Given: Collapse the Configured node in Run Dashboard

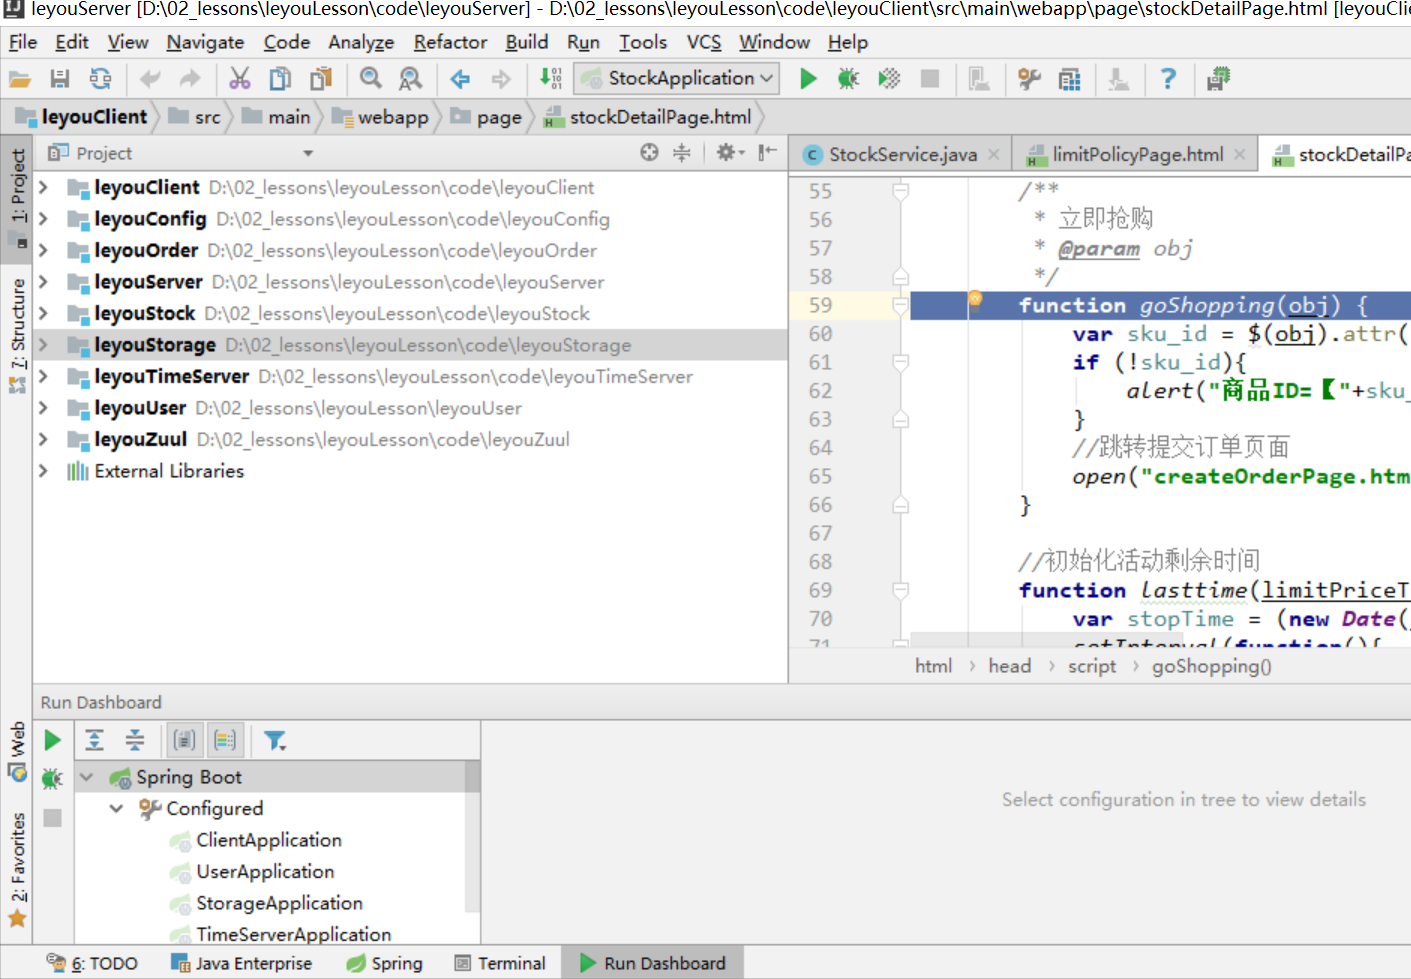Looking at the screenshot, I should tap(117, 808).
